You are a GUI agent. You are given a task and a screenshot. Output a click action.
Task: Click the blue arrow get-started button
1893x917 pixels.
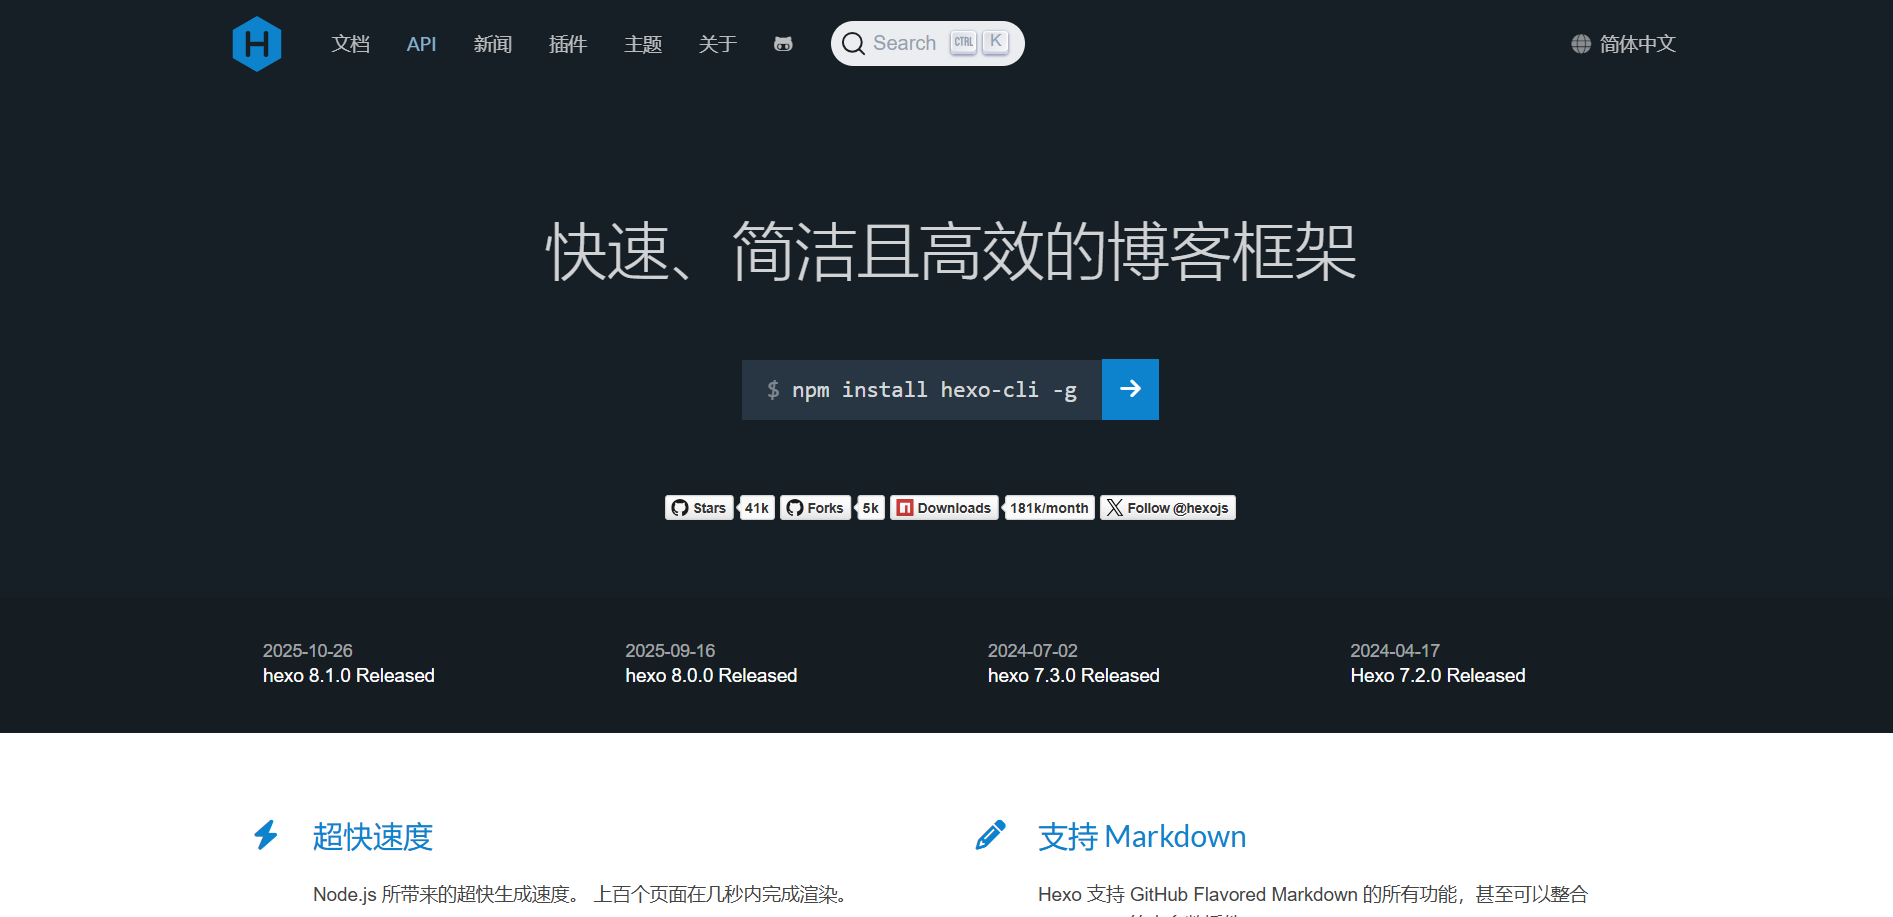coord(1130,389)
